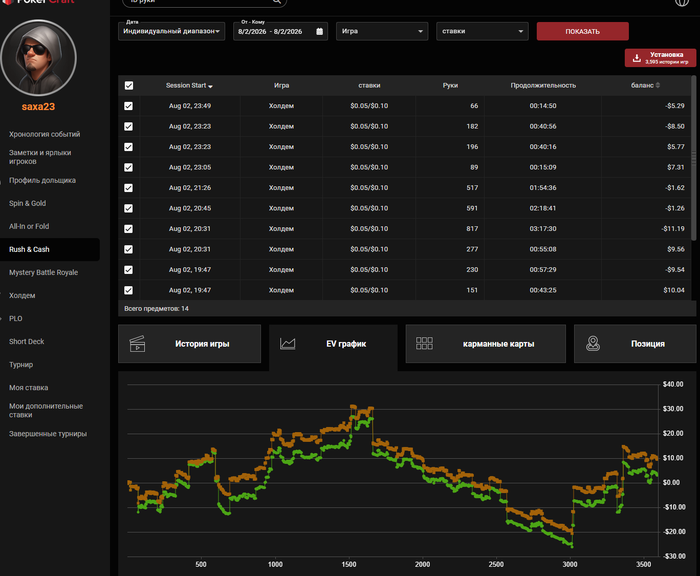Uncheck the session with 817 hands
This screenshot has width=700, height=576.
click(129, 229)
